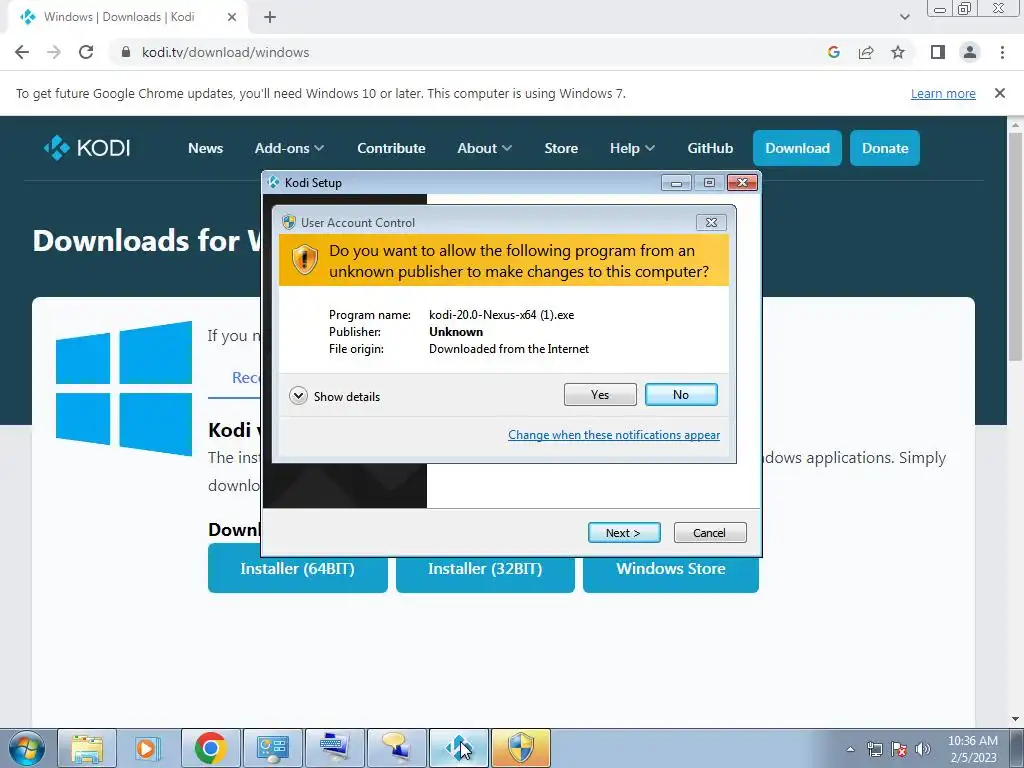The width and height of the screenshot is (1024, 768).
Task: Click the Chrome back arrow
Action: coord(22,52)
